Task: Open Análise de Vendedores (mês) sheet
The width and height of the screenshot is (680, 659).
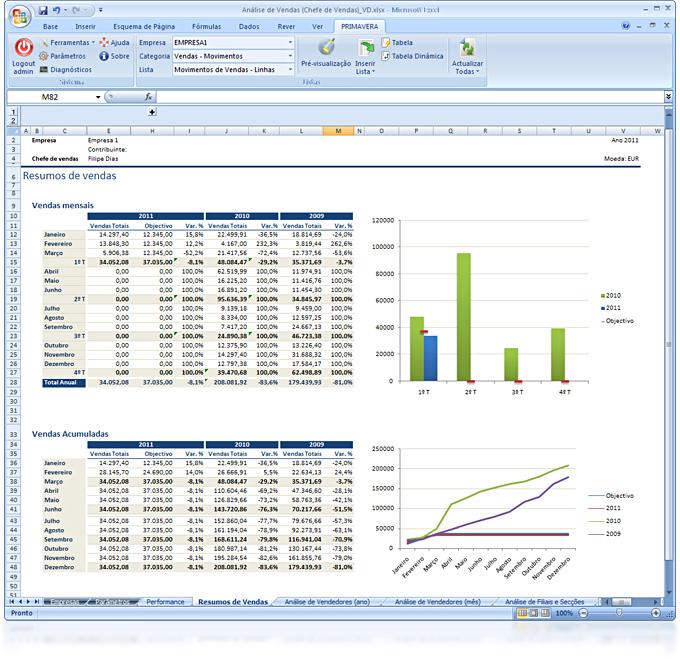Action: [x=438, y=602]
